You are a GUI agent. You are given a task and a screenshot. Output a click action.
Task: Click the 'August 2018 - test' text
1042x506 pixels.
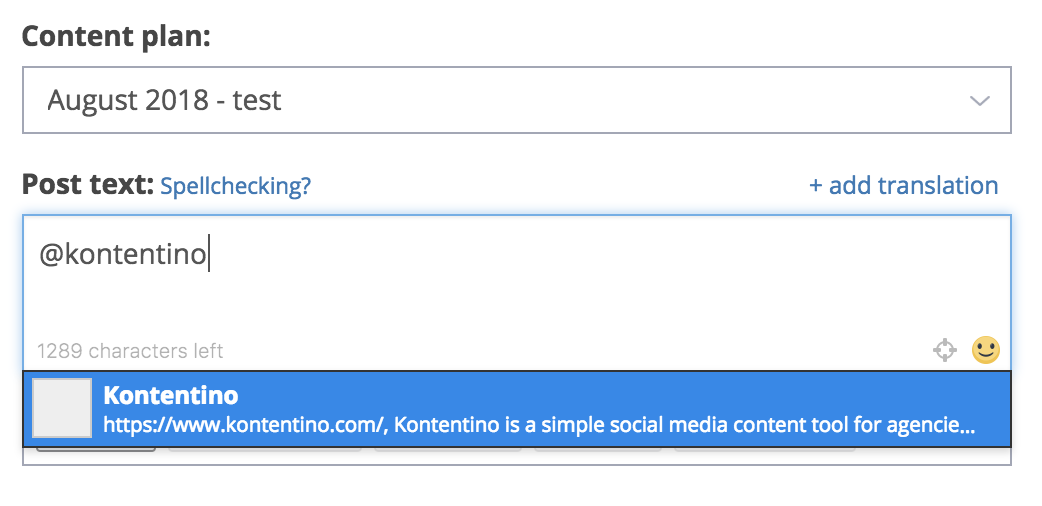(x=164, y=100)
